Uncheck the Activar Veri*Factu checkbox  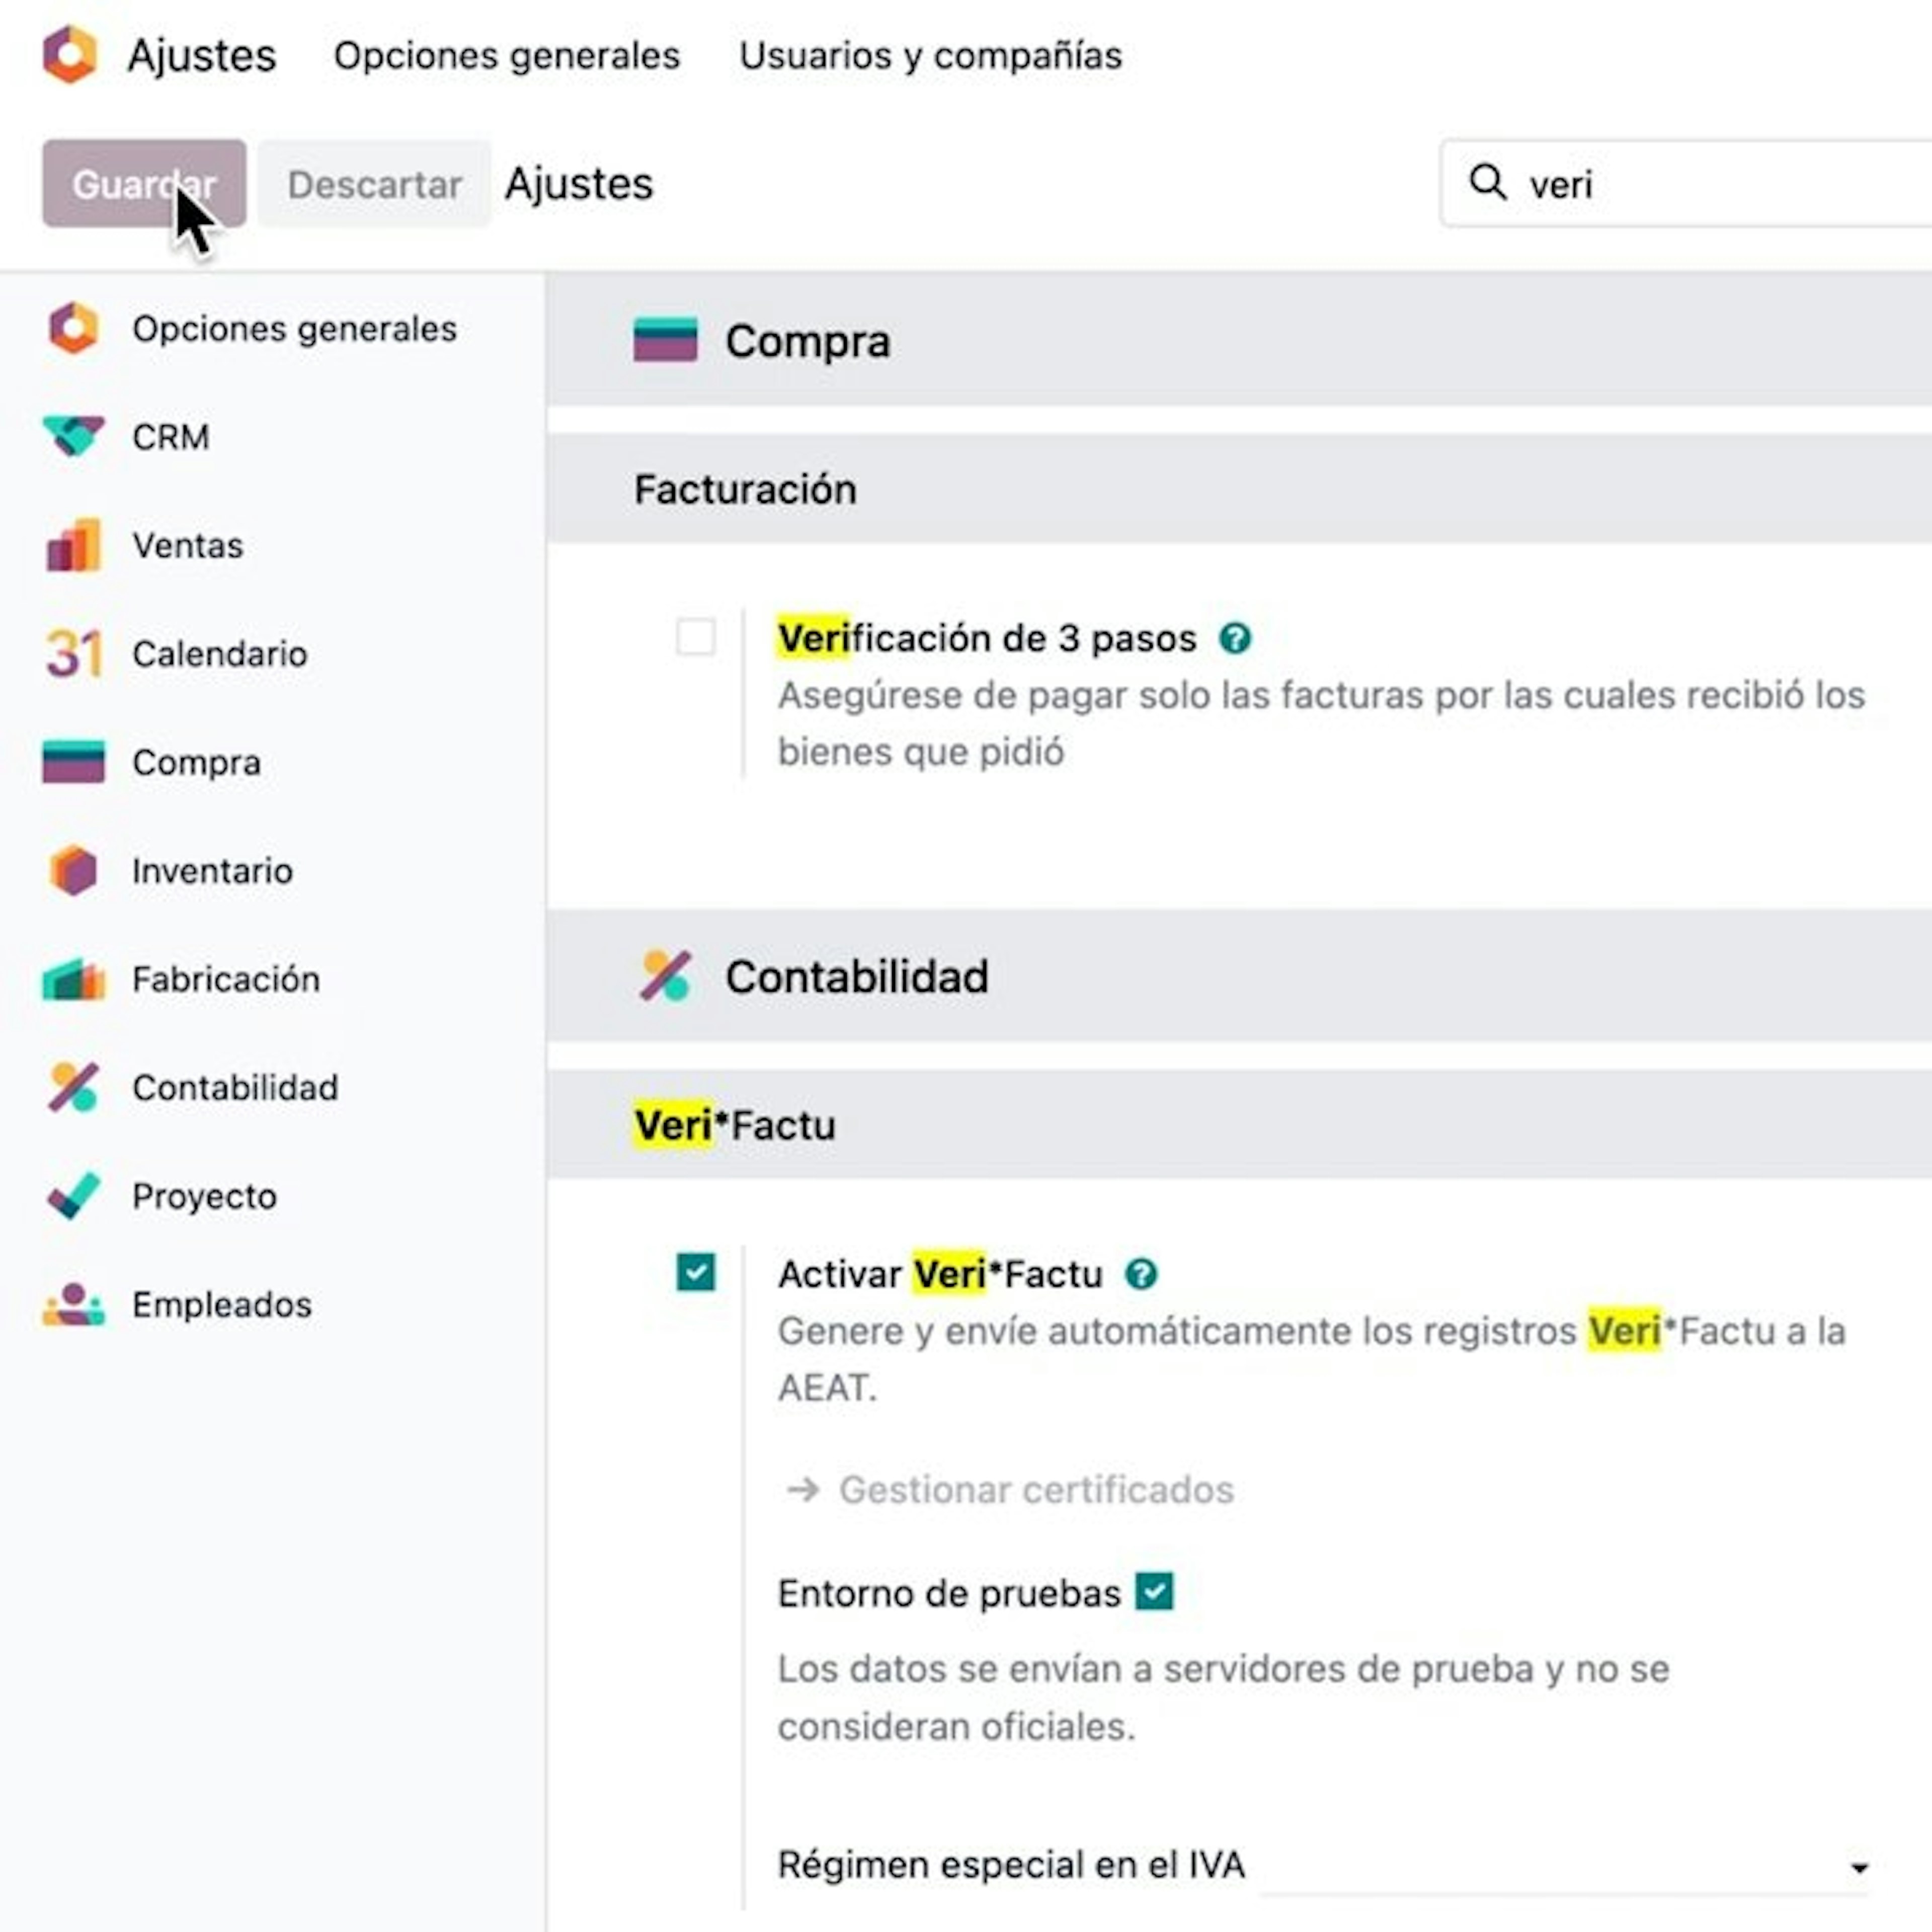(x=696, y=1273)
